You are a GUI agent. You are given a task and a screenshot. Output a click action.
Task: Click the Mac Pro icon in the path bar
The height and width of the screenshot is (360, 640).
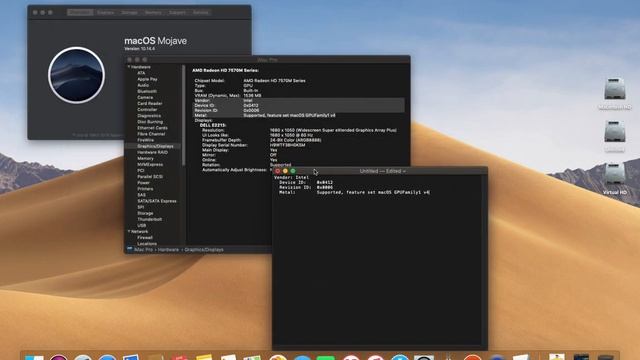[x=129, y=249]
